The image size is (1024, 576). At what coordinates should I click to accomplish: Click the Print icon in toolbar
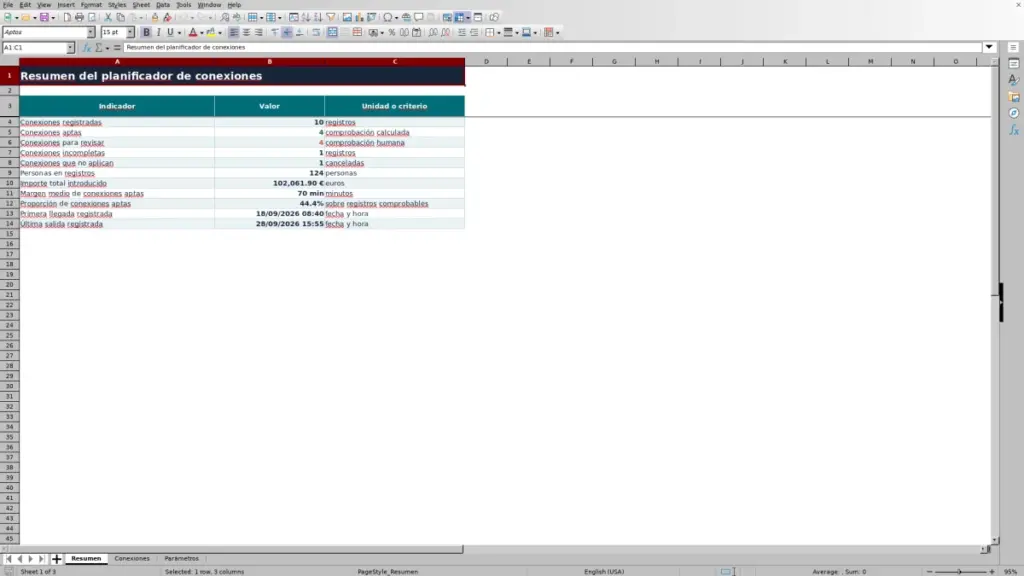[x=79, y=17]
